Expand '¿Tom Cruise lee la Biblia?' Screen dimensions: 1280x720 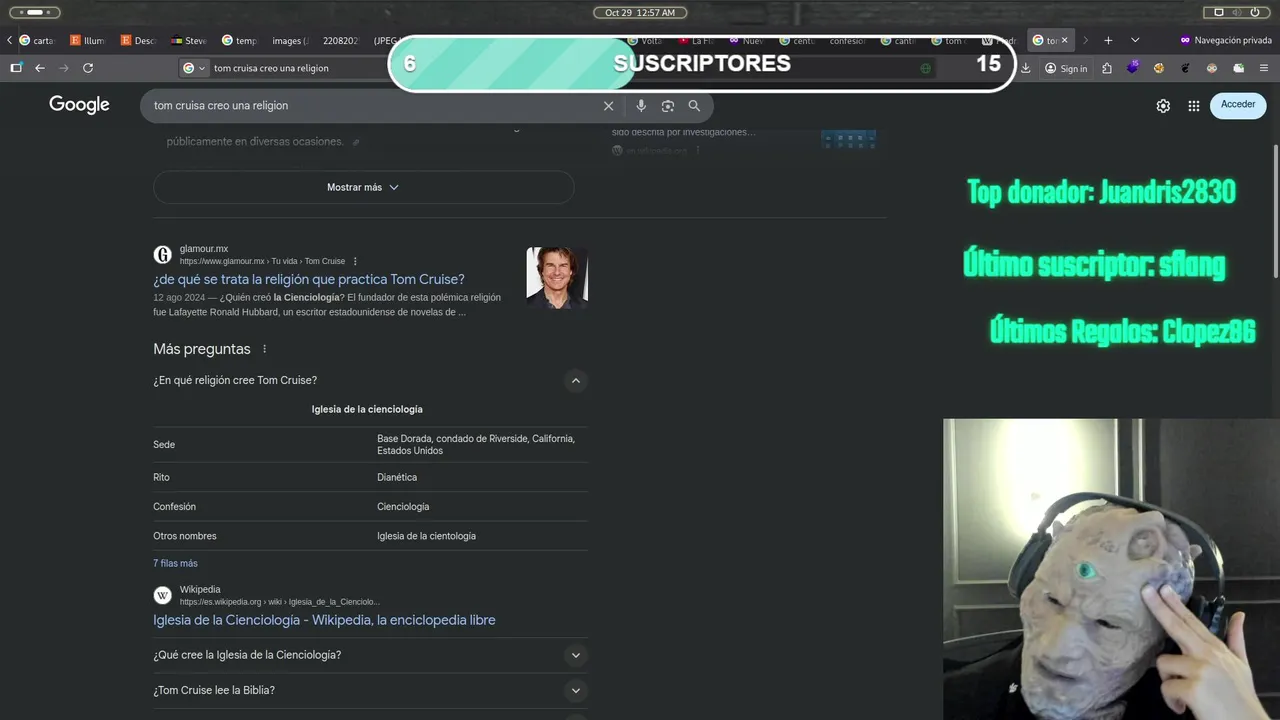point(575,691)
